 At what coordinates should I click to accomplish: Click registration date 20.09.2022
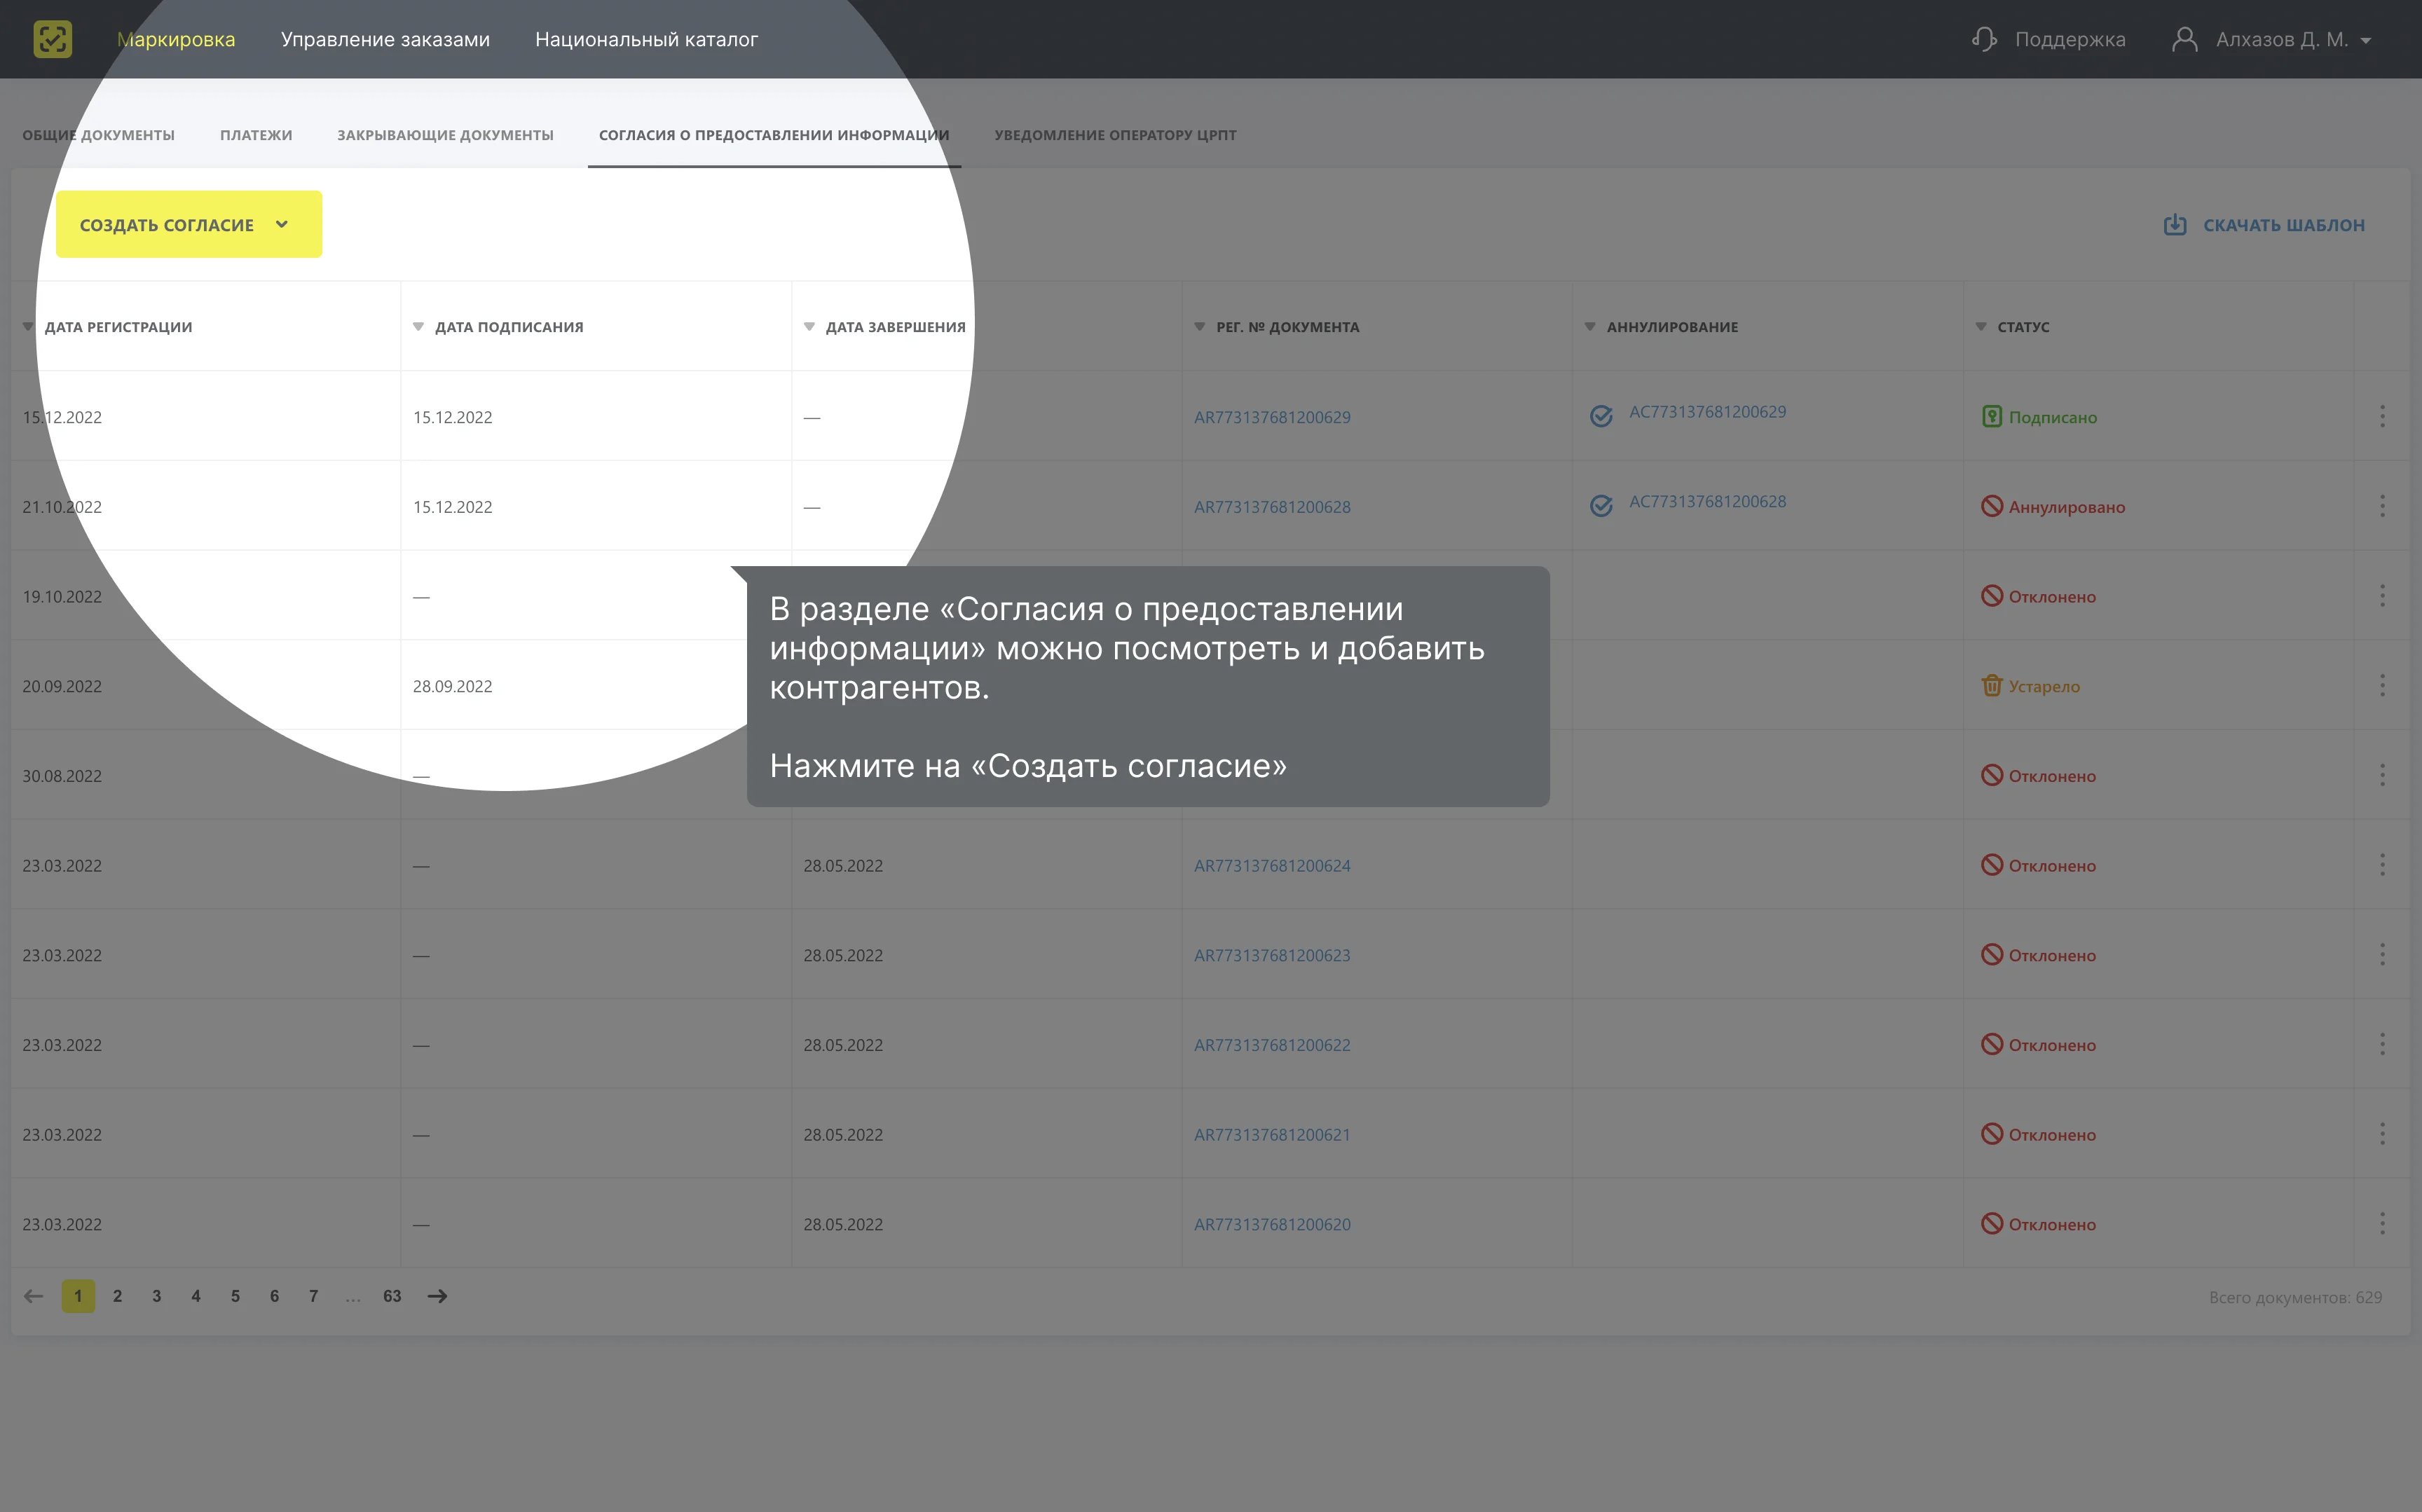(x=62, y=686)
